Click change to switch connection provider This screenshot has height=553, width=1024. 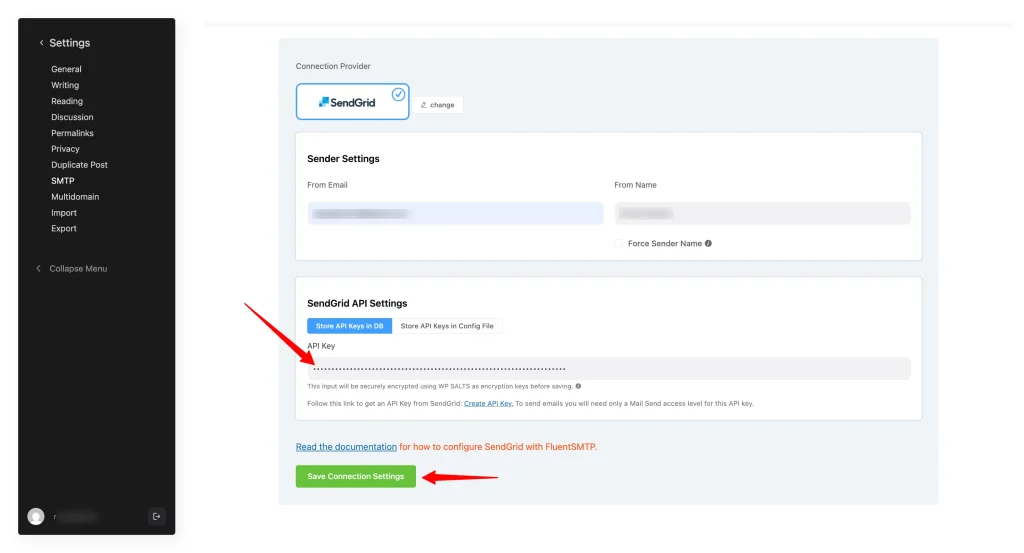click(438, 105)
